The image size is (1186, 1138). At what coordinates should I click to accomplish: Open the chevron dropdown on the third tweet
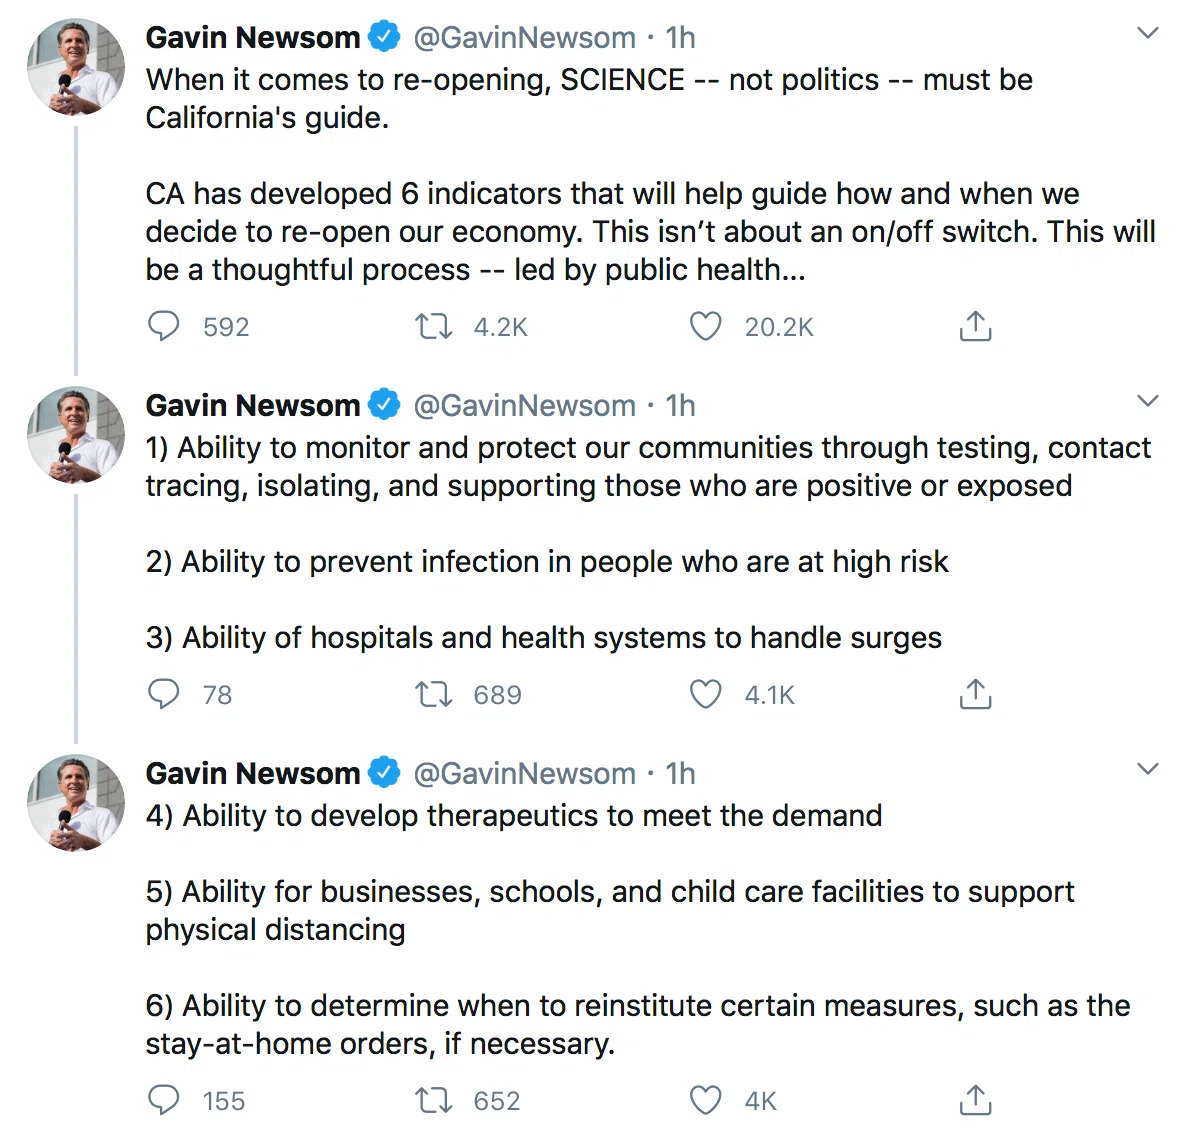pyautogui.click(x=1148, y=769)
